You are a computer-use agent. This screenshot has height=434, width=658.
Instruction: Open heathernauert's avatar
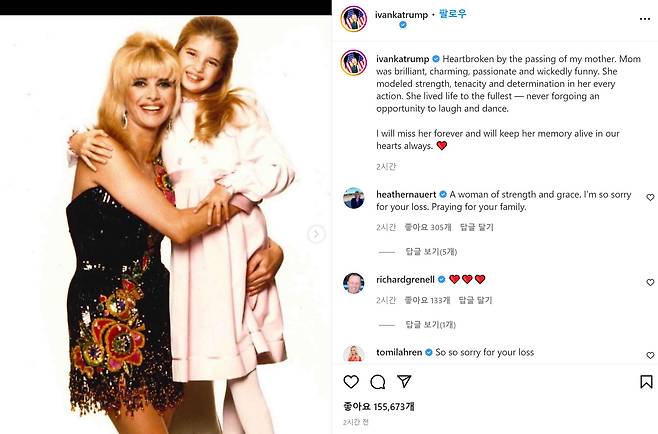354,198
